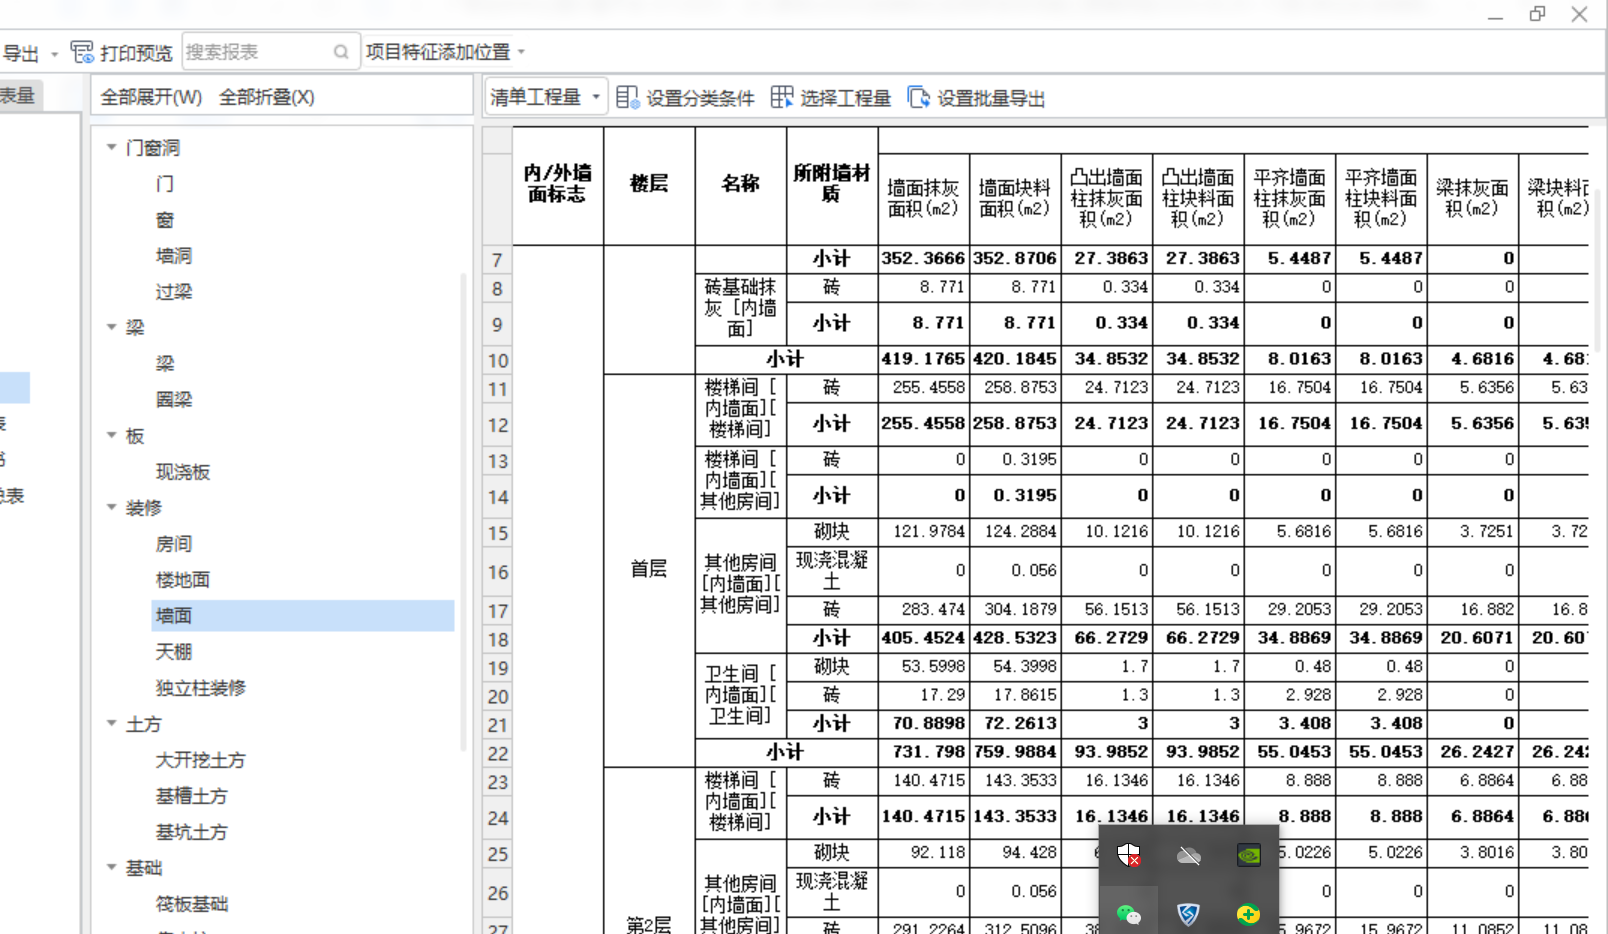1608x934 pixels.
Task: Collapse the 土方 tree group
Action: tap(112, 723)
